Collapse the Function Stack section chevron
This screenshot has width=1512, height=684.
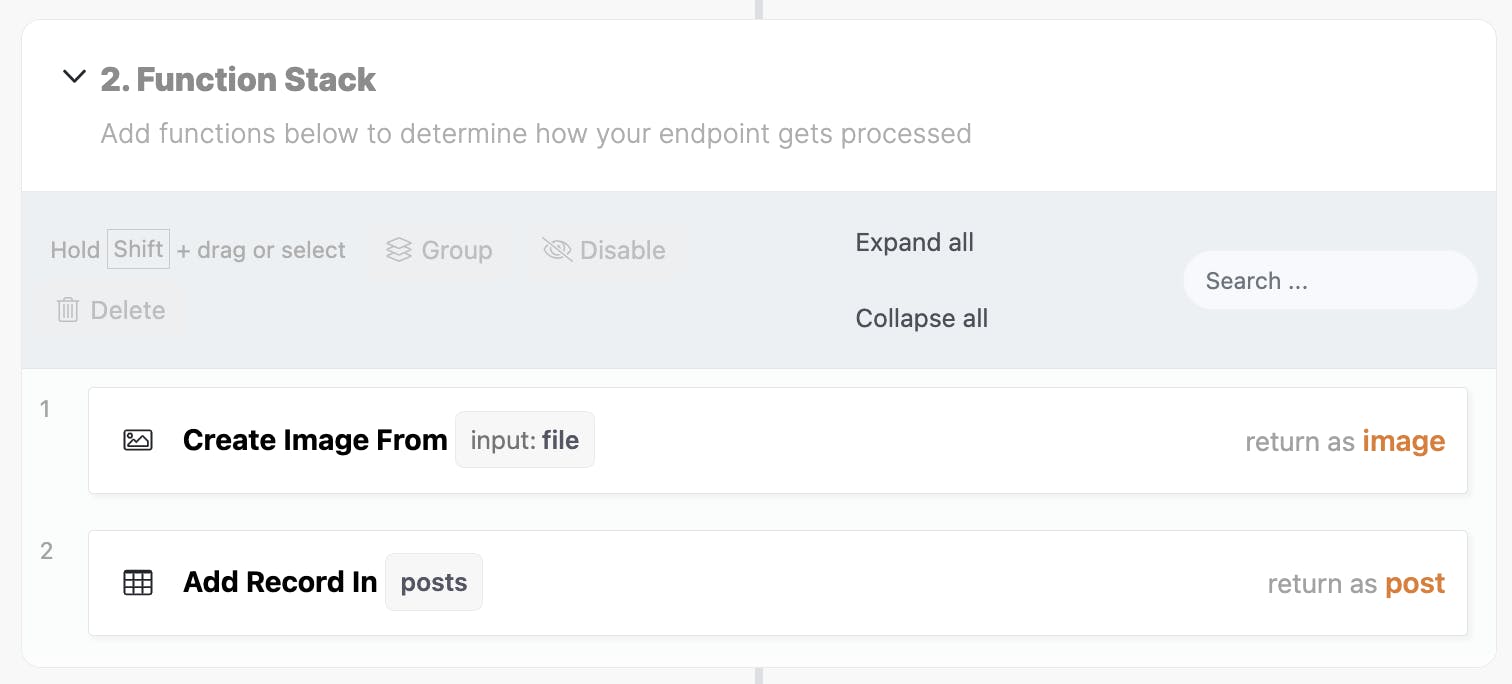click(x=74, y=77)
